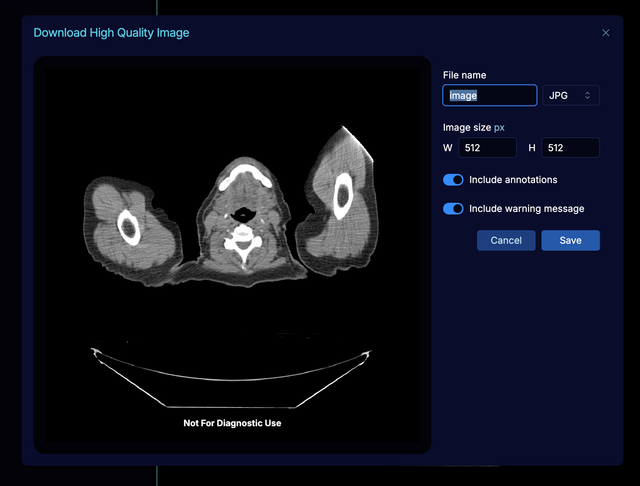Disable the Include annotations switch
640x486 pixels.
coord(453,180)
